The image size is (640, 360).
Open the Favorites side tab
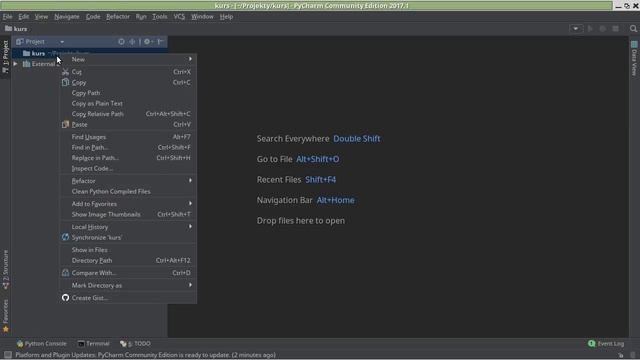6,316
